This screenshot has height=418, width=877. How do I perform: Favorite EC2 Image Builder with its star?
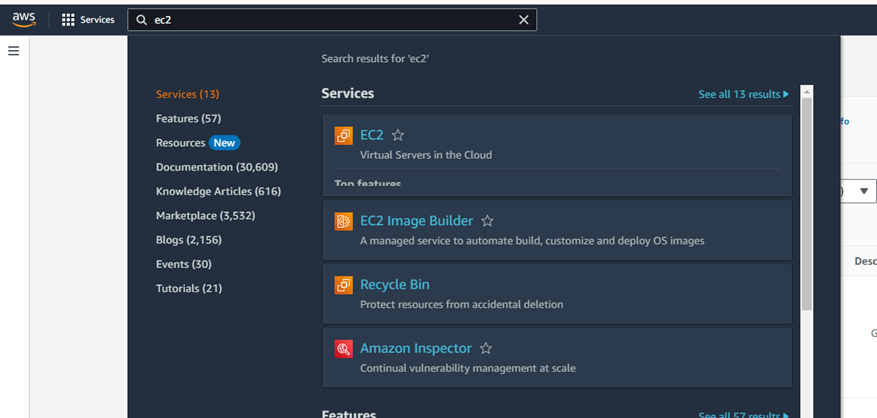click(x=487, y=221)
